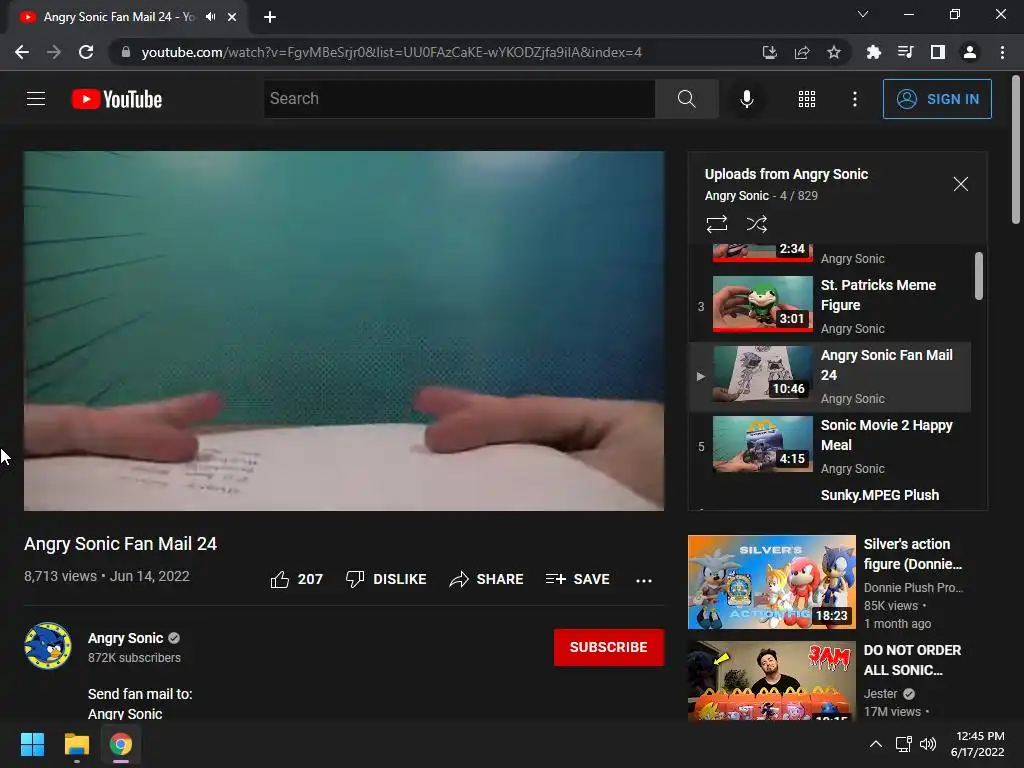Bookmark this page with the star
The image size is (1024, 768).
click(833, 52)
